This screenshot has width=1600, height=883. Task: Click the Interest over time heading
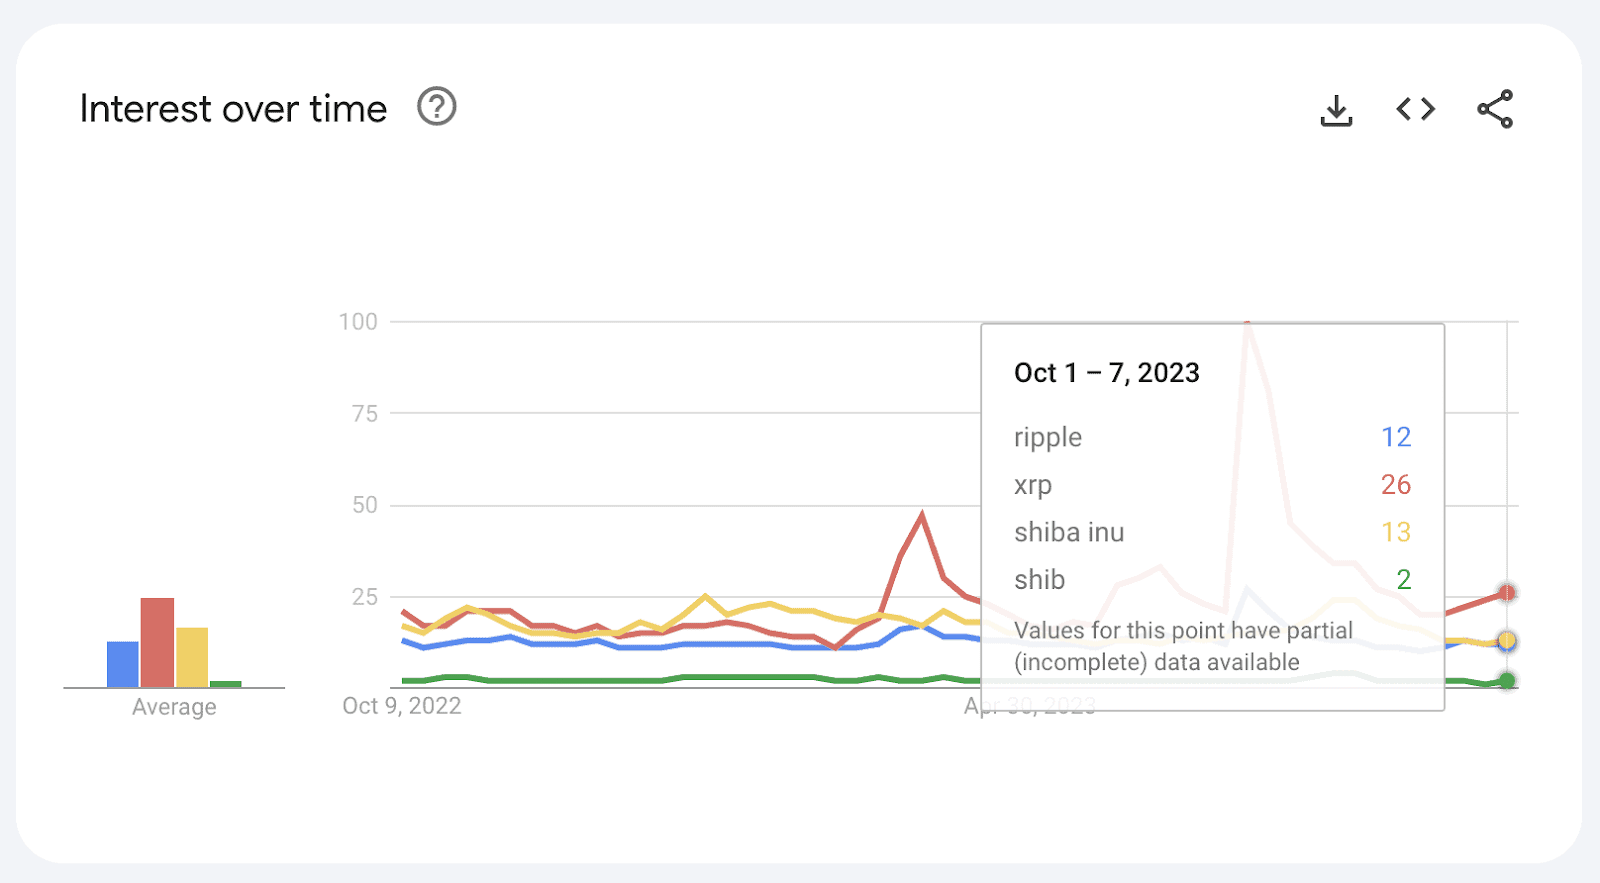[x=233, y=109]
